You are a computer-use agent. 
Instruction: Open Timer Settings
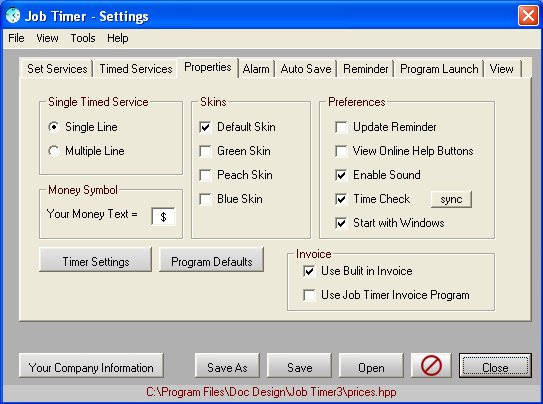(96, 260)
